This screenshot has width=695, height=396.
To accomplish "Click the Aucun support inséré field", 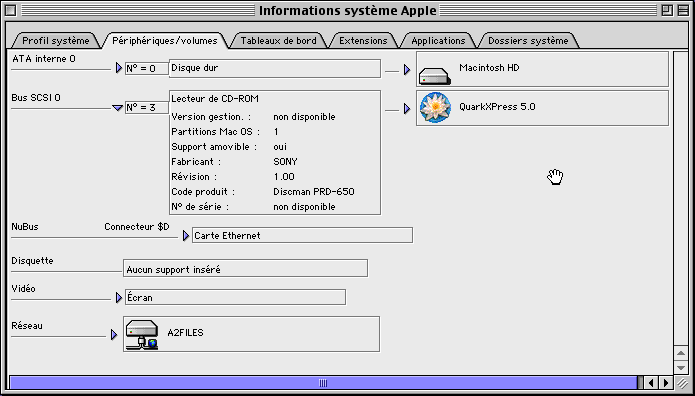I will (245, 268).
